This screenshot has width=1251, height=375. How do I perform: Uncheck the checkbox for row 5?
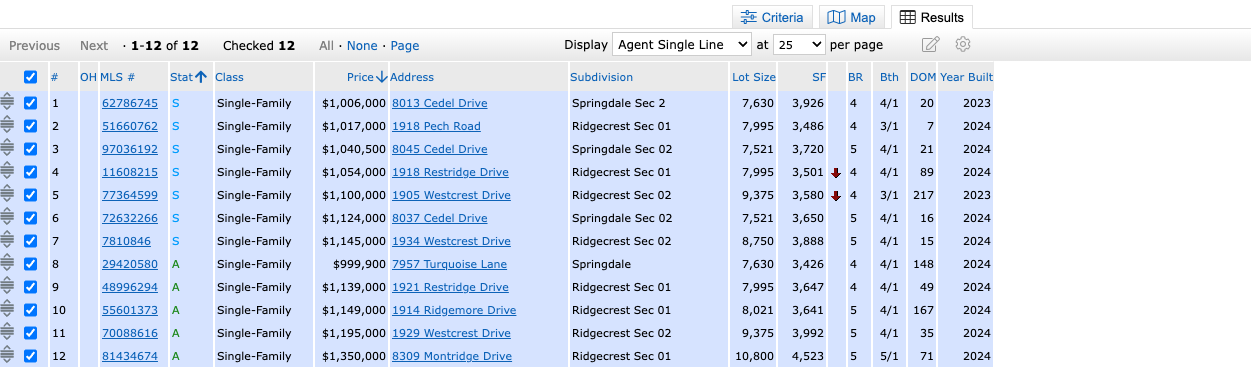[30, 195]
